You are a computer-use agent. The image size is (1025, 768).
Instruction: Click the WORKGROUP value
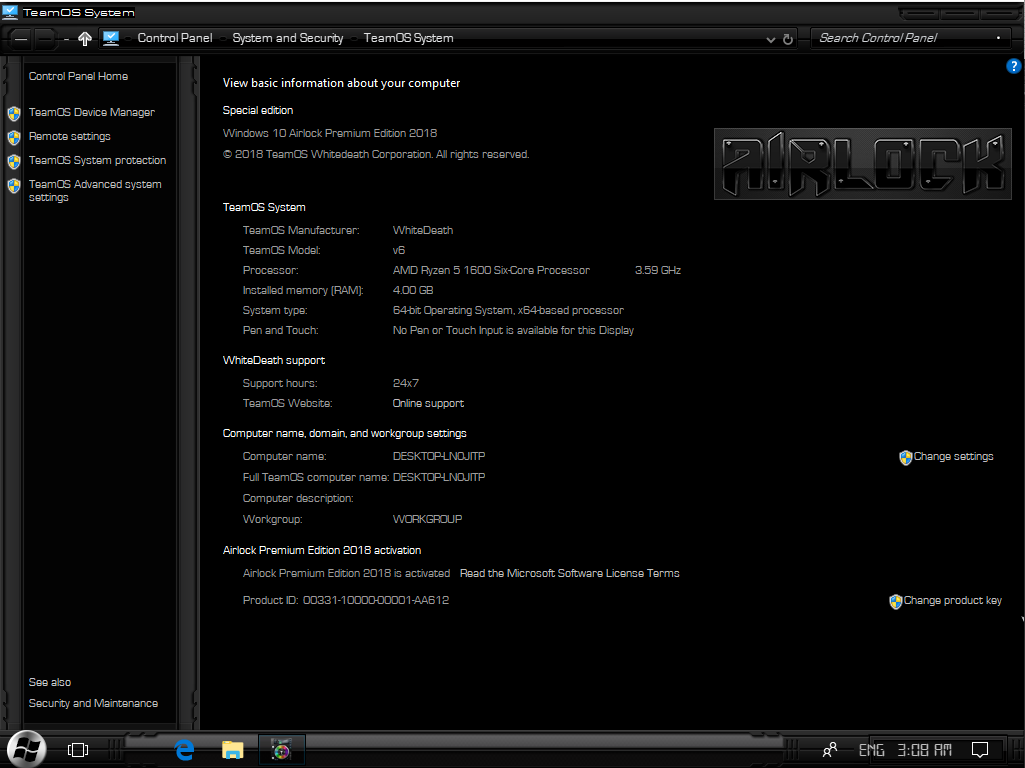click(427, 519)
